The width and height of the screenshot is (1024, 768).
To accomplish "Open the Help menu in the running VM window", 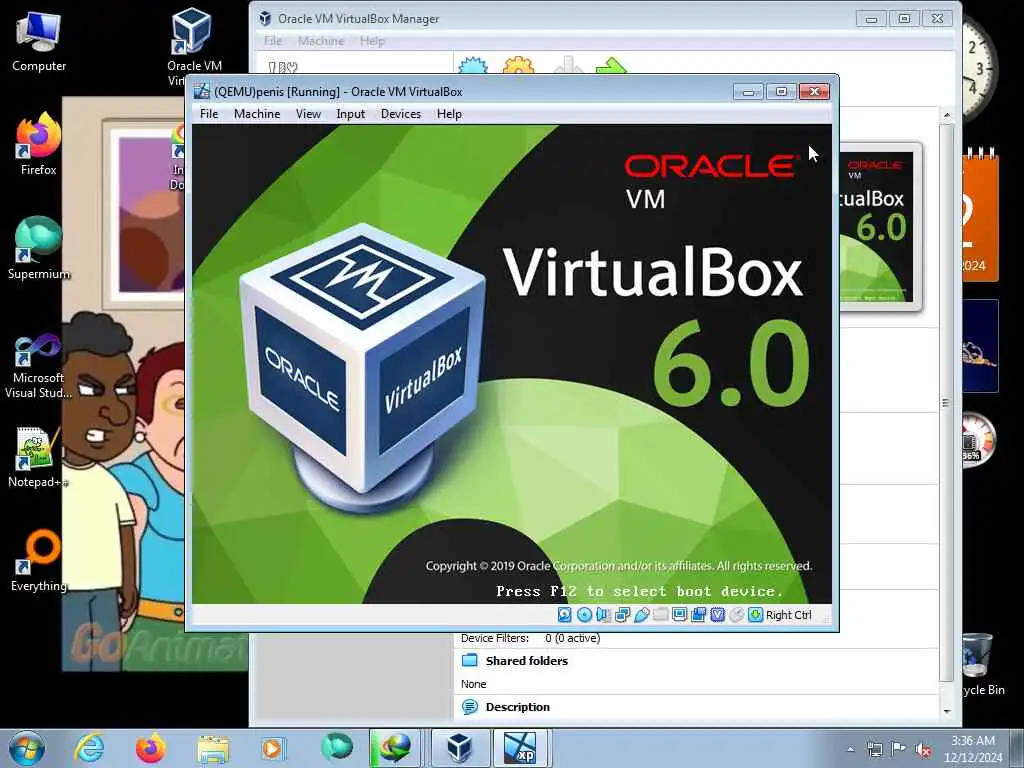I will coord(449,114).
